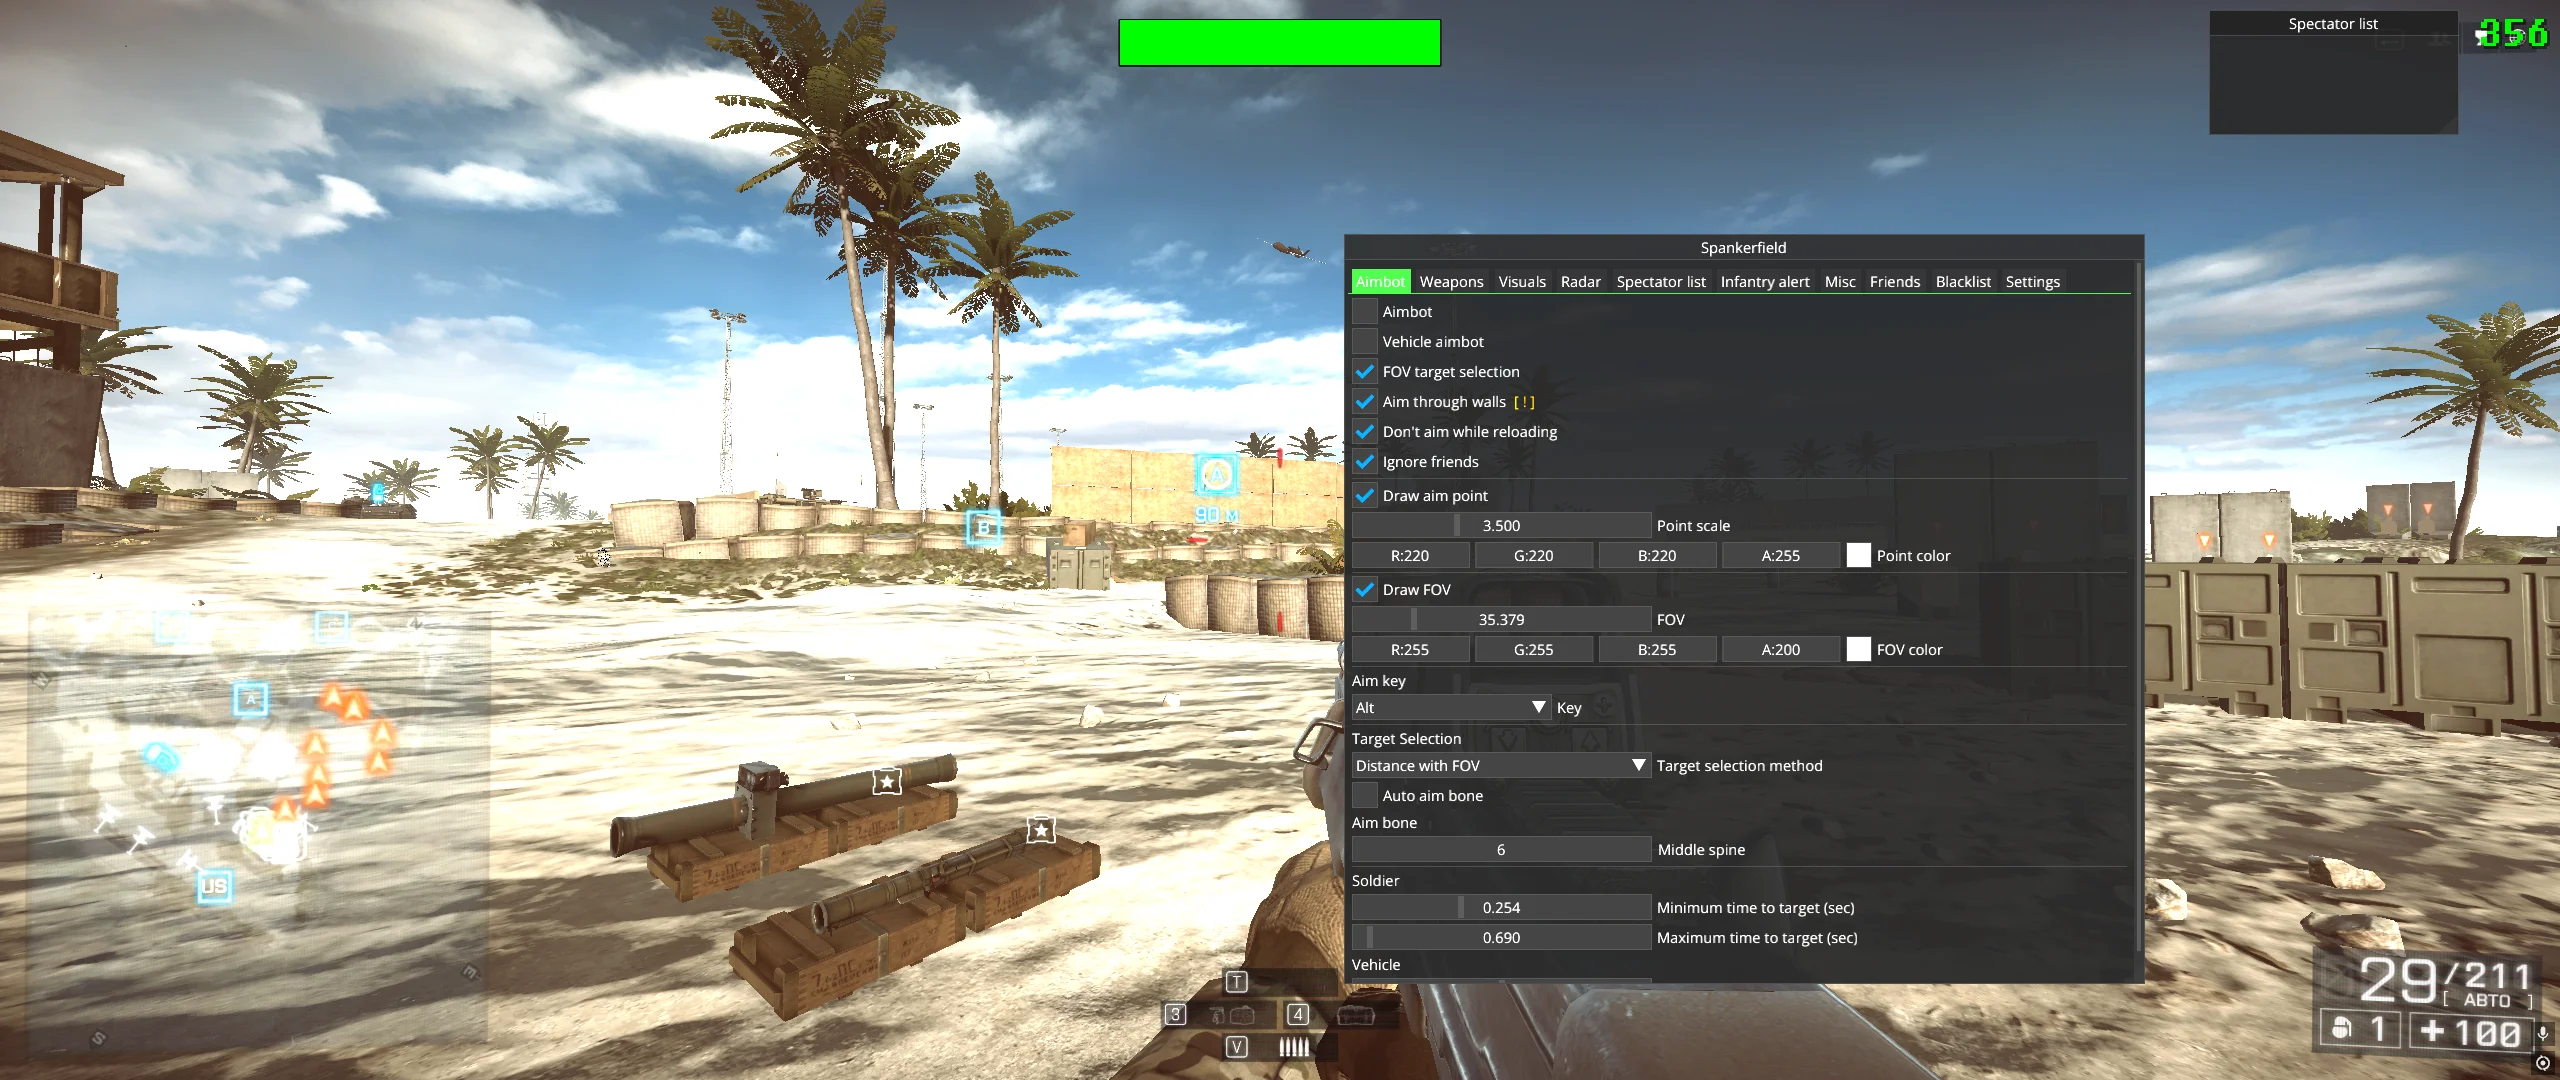Screen dimensions: 2560x1080
Task: Open the Blacklist tab
Action: coord(1962,281)
